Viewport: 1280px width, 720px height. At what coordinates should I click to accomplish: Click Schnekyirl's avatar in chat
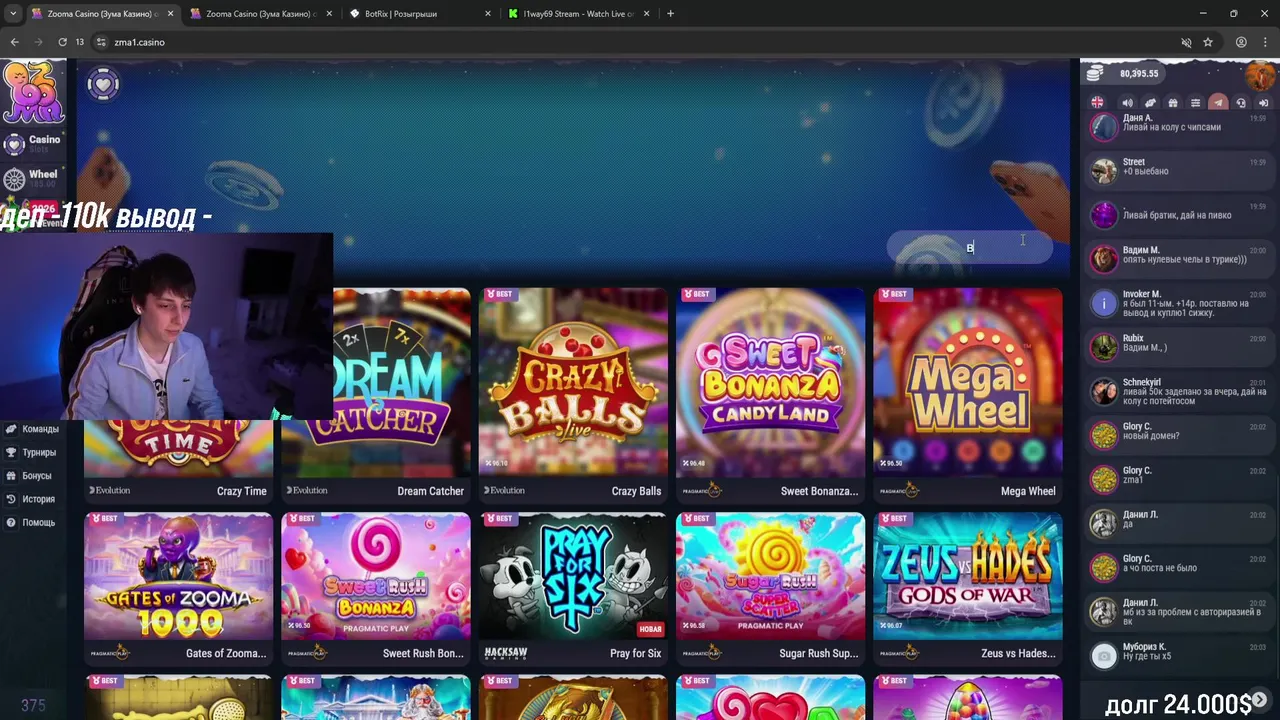click(1104, 391)
